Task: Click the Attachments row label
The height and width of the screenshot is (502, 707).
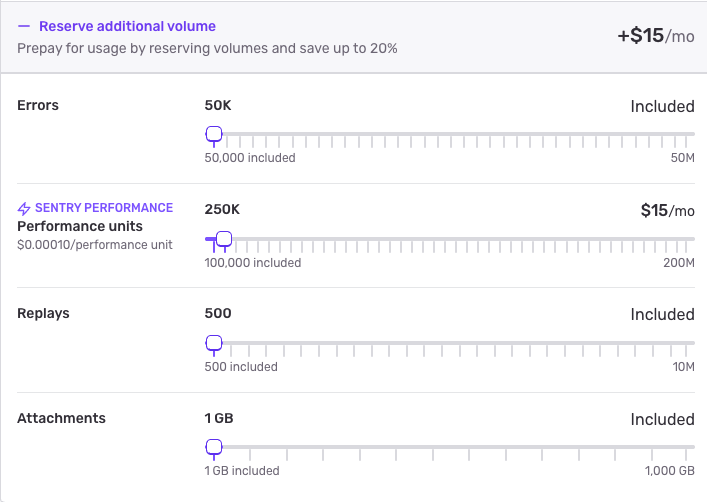Action: coord(61,418)
